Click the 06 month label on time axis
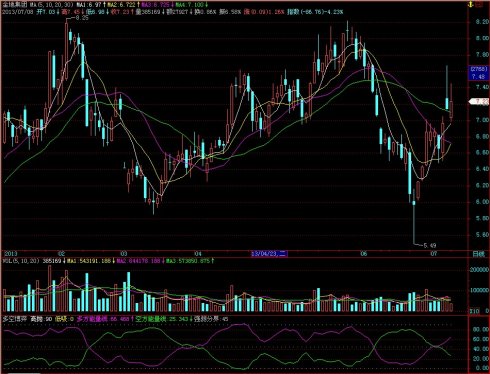 click(x=363, y=254)
